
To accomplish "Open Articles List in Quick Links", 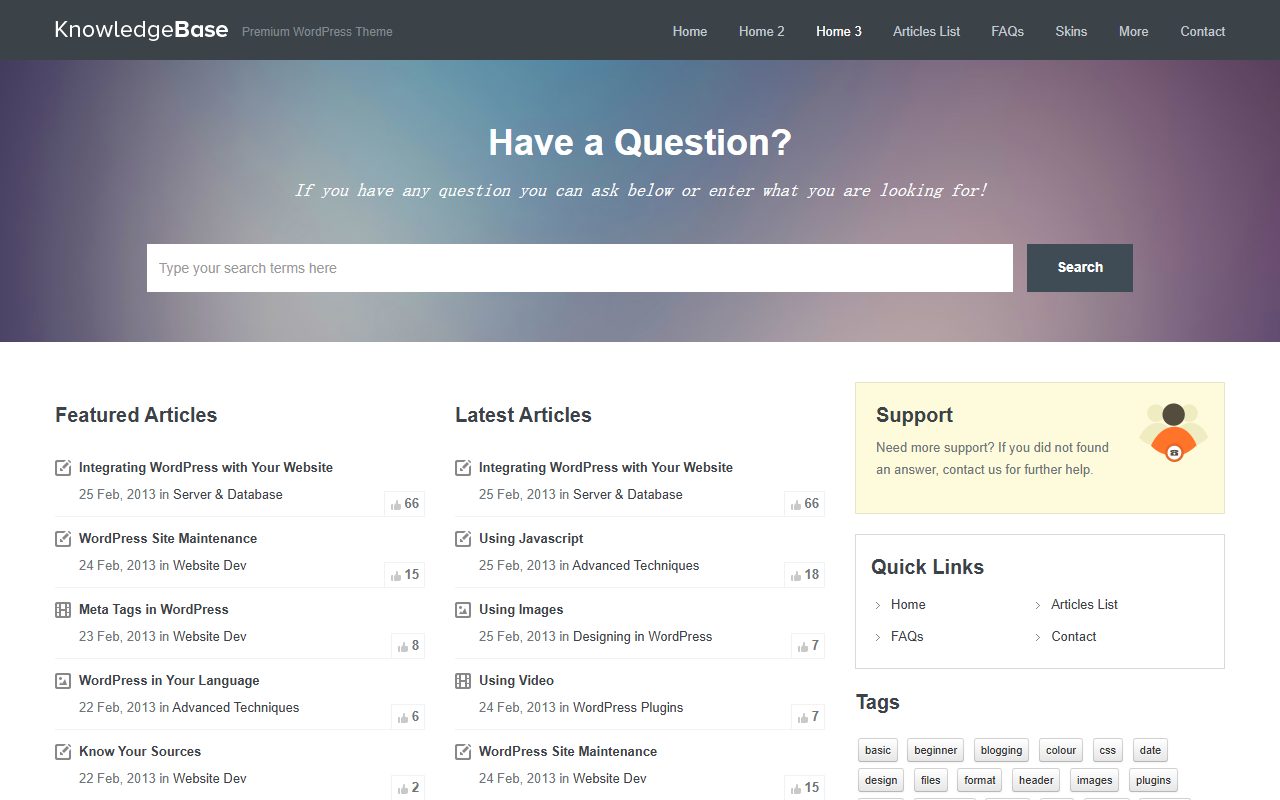I will click(x=1085, y=604).
